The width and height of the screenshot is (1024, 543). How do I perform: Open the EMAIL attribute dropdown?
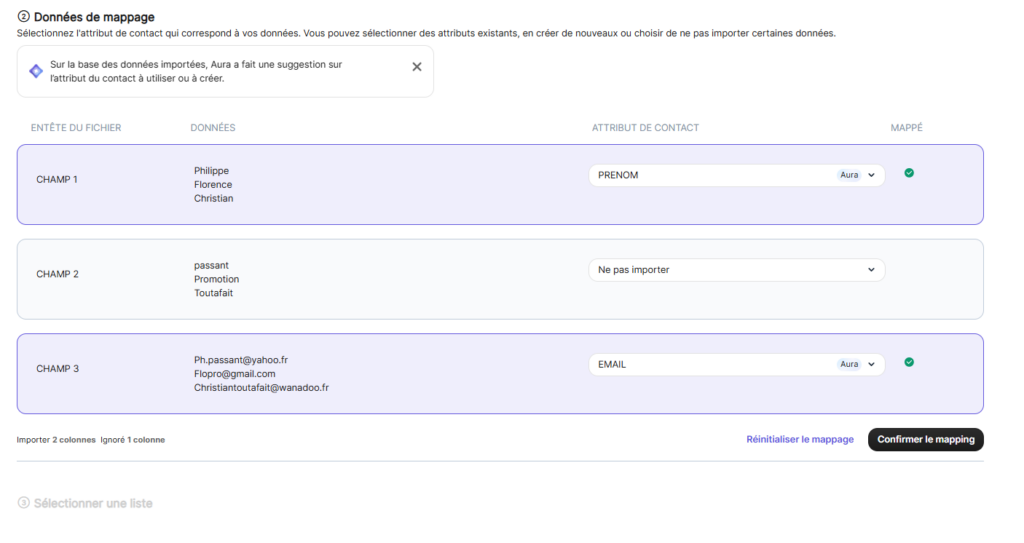[871, 364]
